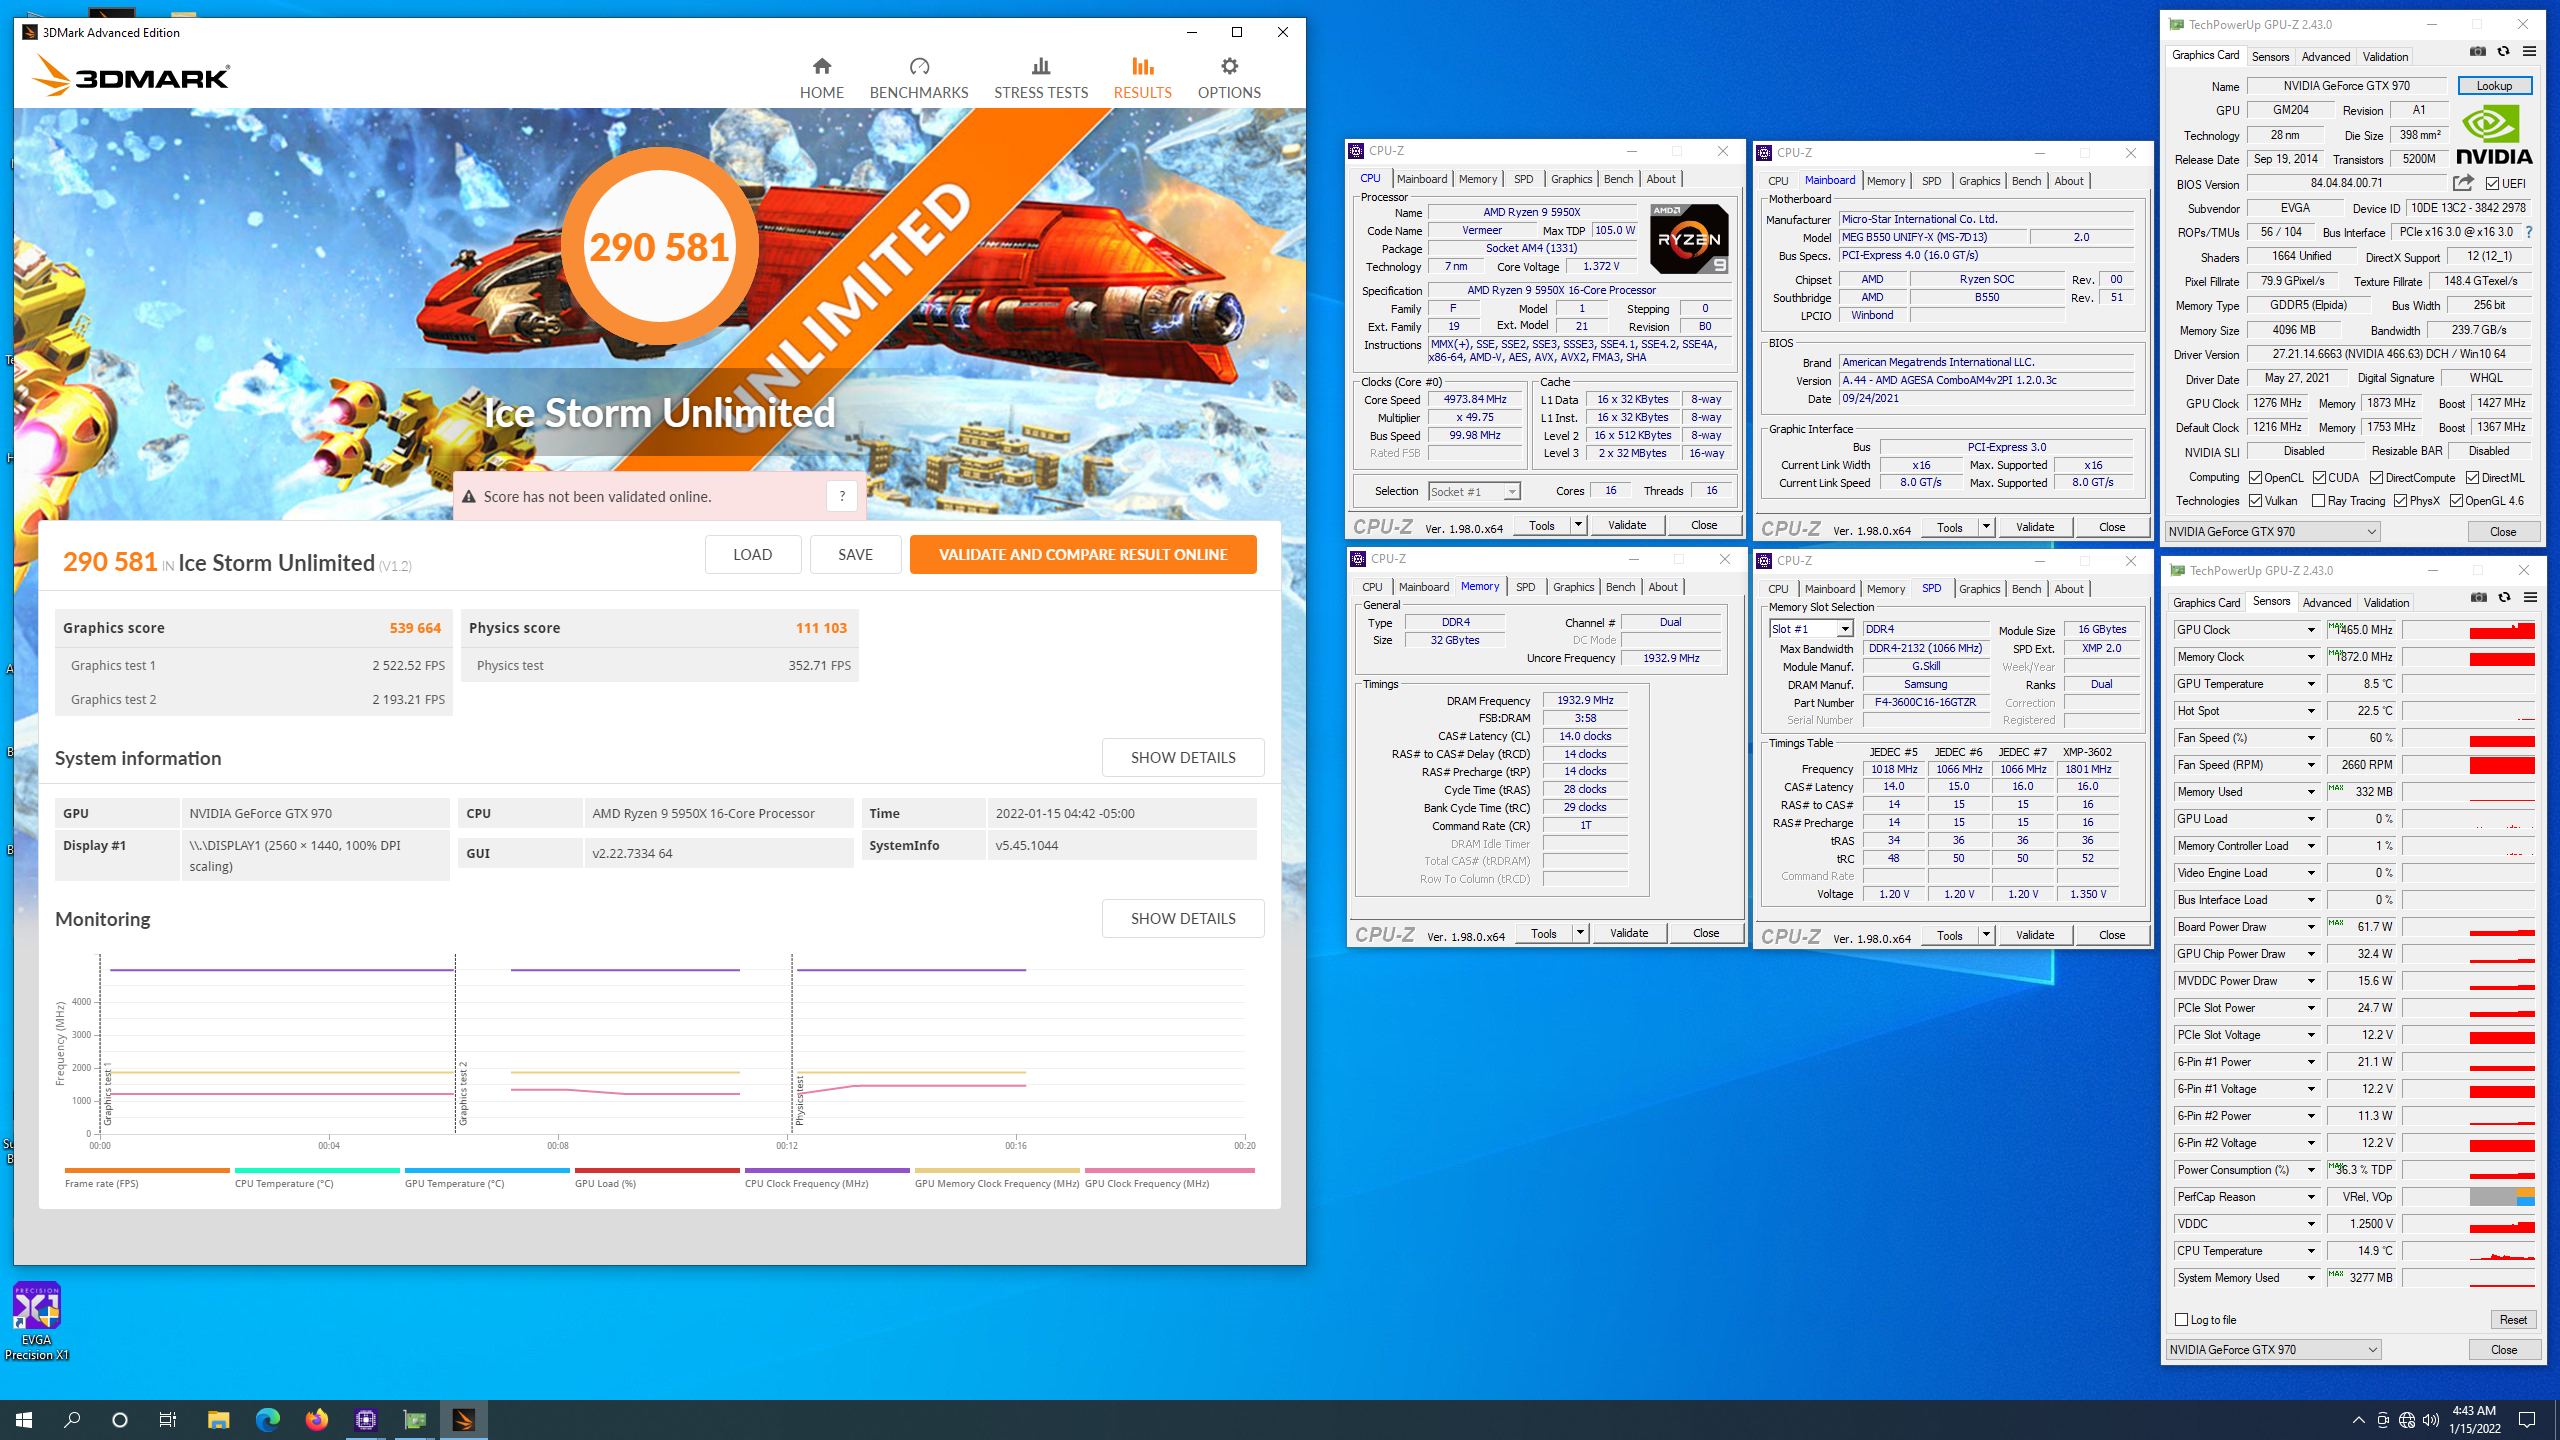Click VALIDATE AND COMPARE RESULT ONLINE
Image resolution: width=2560 pixels, height=1440 pixels.
(x=1083, y=554)
